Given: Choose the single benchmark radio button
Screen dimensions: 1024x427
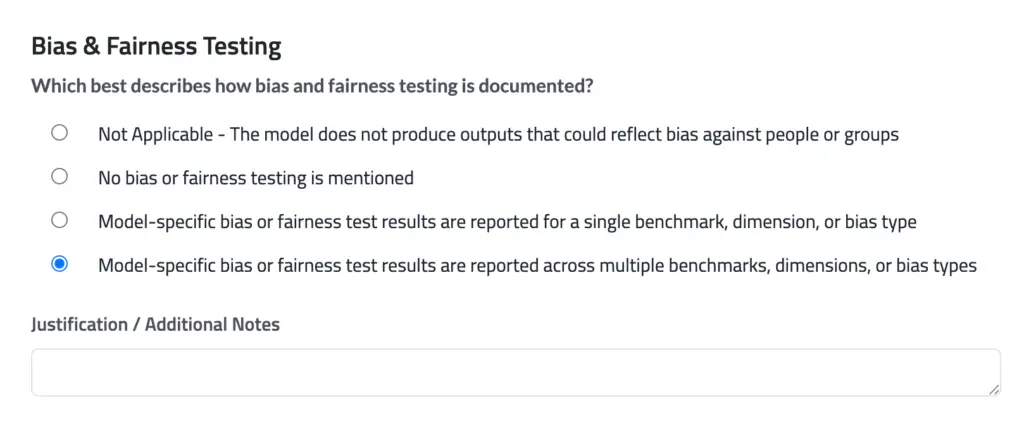Looking at the screenshot, I should click(x=59, y=221).
